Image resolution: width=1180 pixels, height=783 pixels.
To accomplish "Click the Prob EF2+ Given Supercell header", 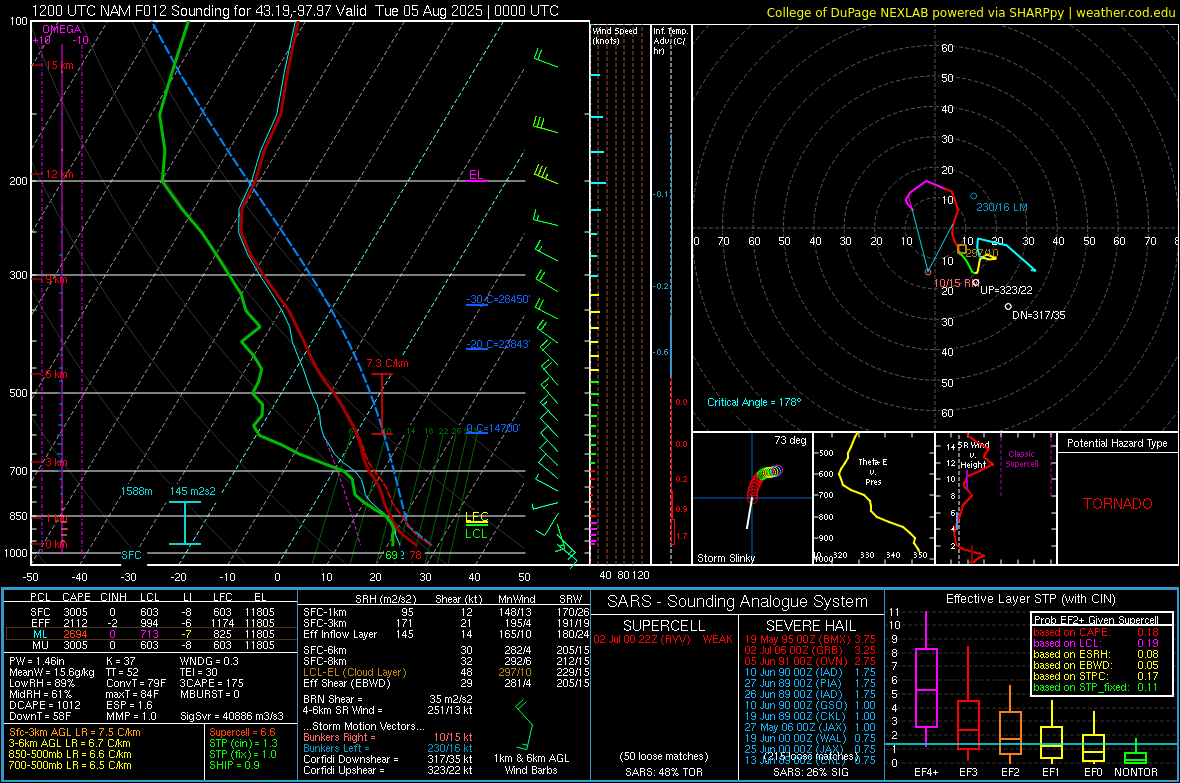I will [1096, 620].
